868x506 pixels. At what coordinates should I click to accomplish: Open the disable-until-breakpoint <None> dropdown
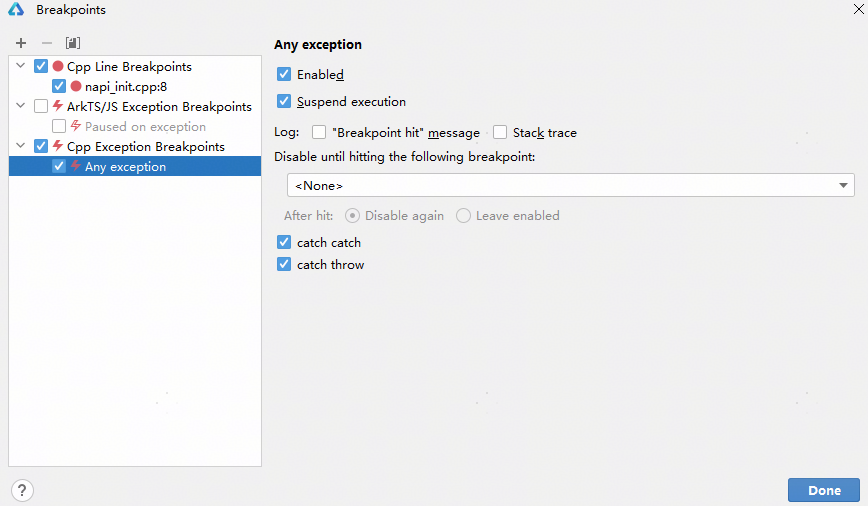tap(570, 186)
